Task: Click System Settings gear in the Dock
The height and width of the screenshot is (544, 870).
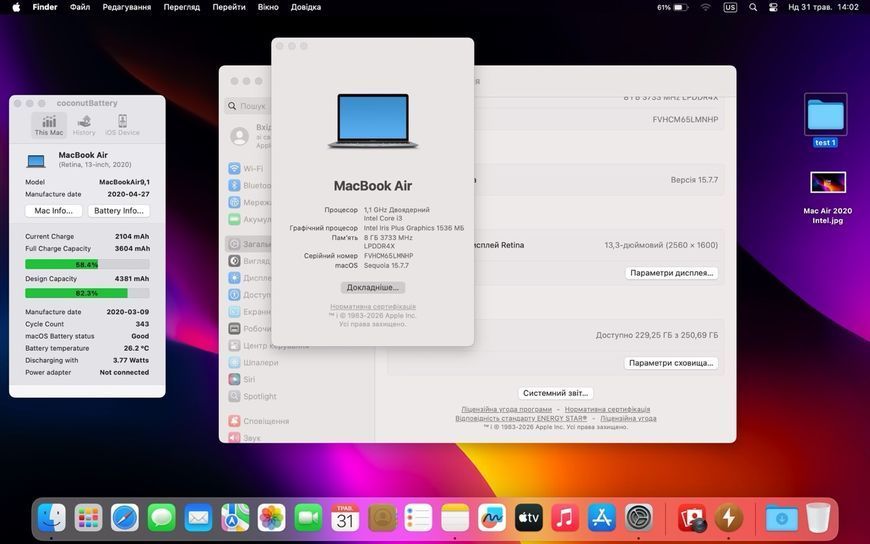Action: pyautogui.click(x=639, y=518)
